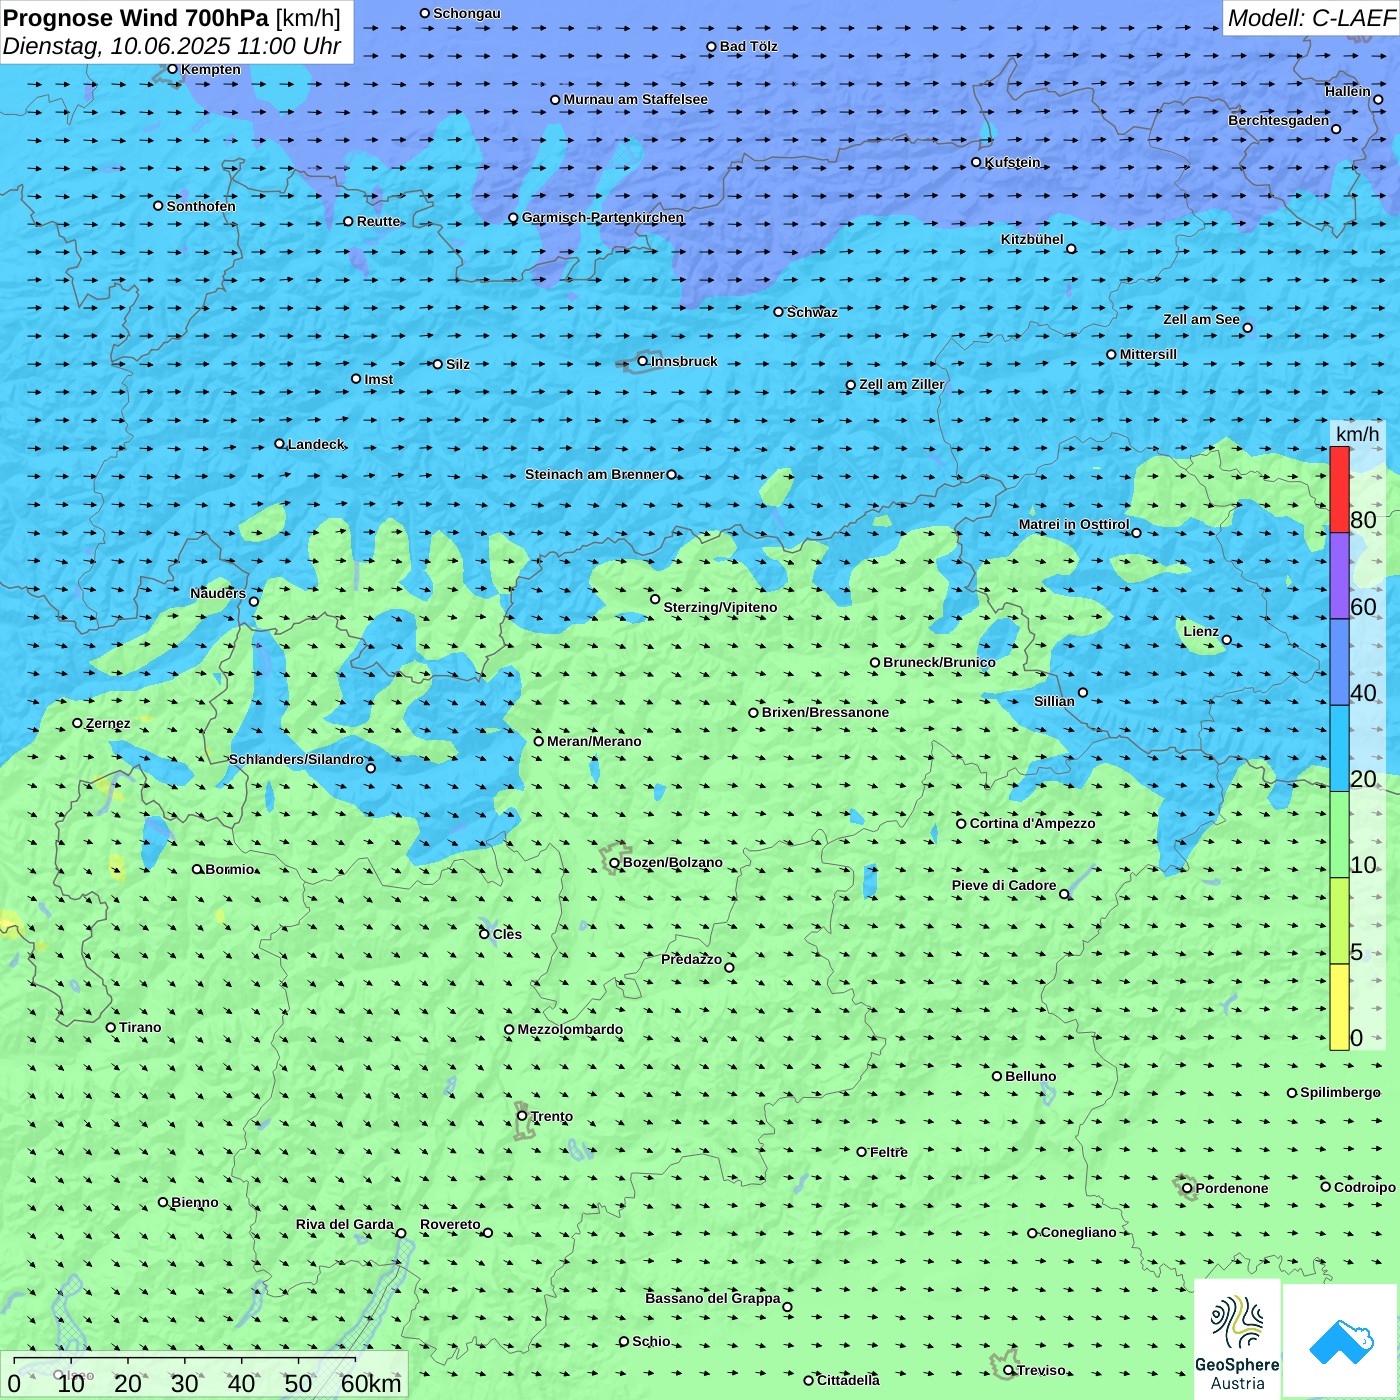The image size is (1400, 1400).
Task: Click the Rovereto label
Action: (x=450, y=1224)
